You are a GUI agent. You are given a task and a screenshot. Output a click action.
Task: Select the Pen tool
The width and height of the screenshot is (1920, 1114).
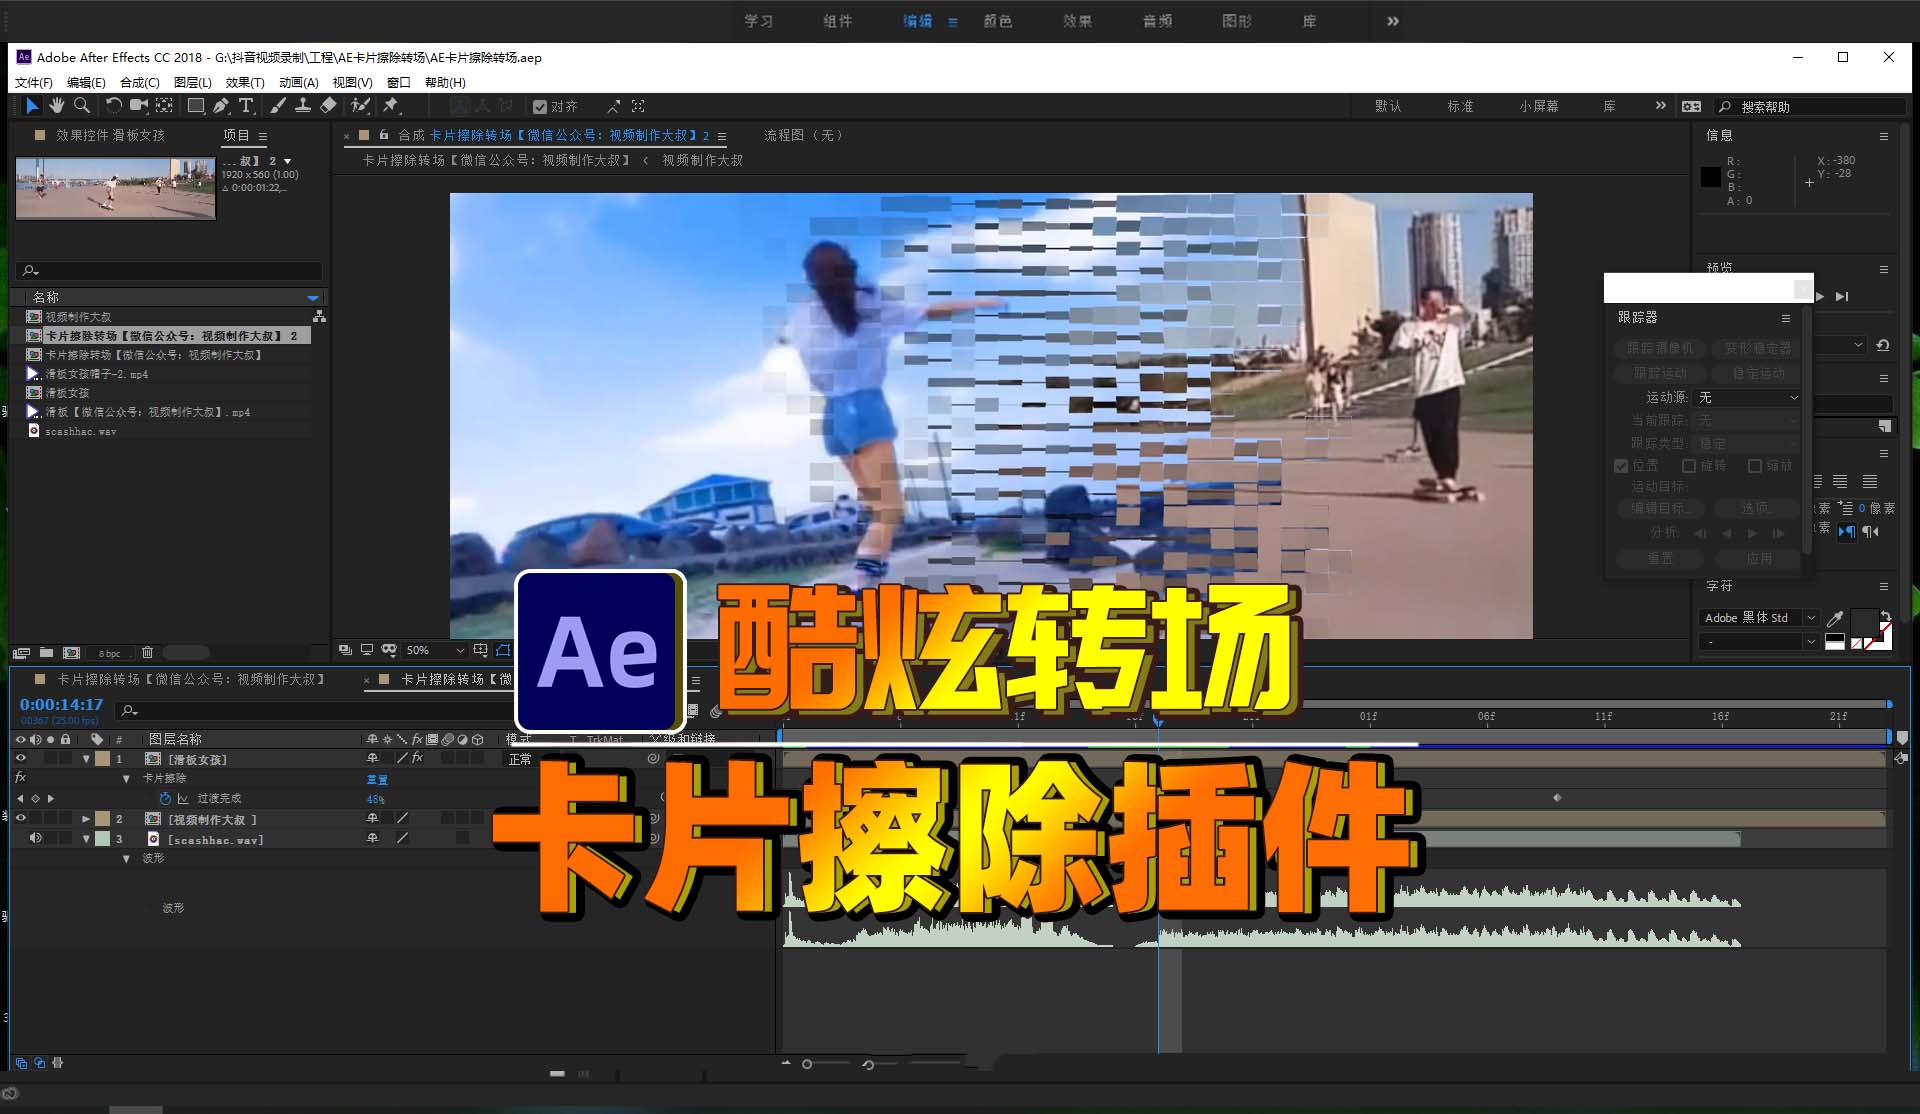click(221, 106)
